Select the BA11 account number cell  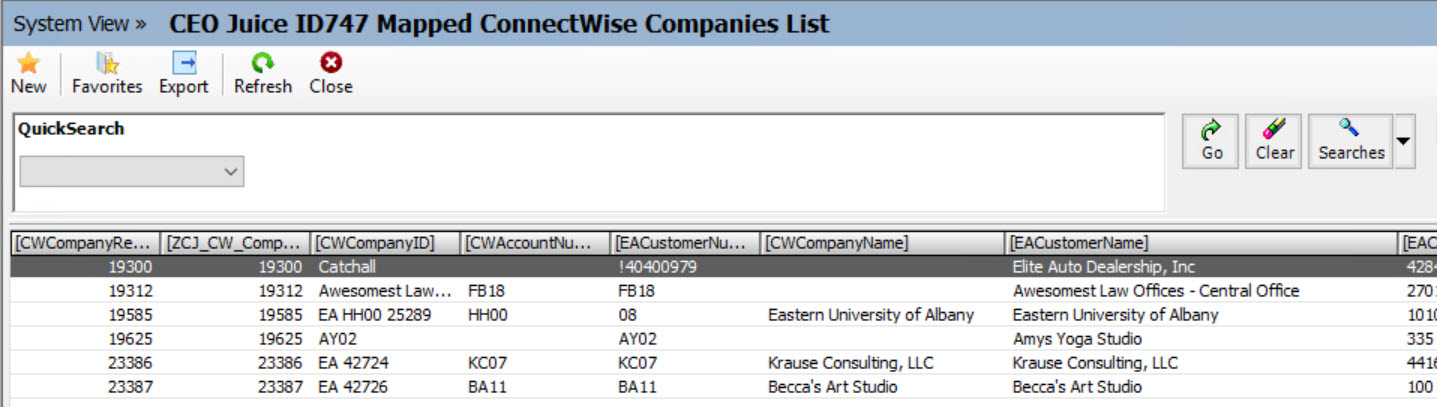pos(536,387)
